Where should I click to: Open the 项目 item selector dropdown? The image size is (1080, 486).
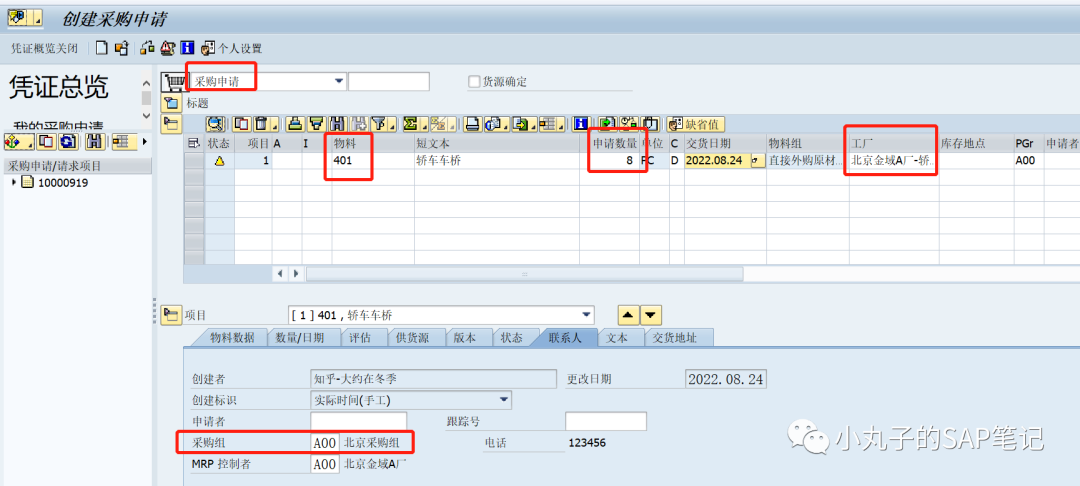[x=586, y=315]
